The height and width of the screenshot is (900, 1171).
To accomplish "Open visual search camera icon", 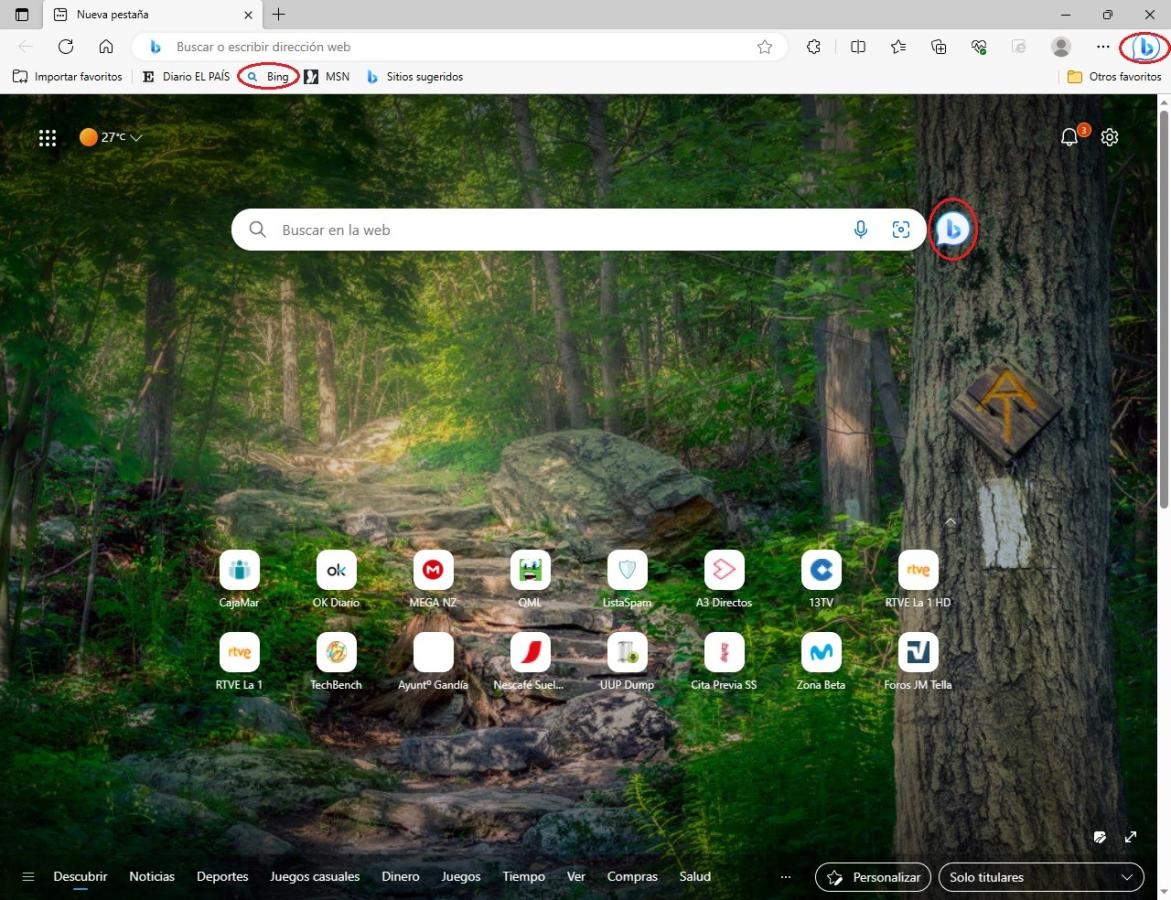I will point(901,230).
